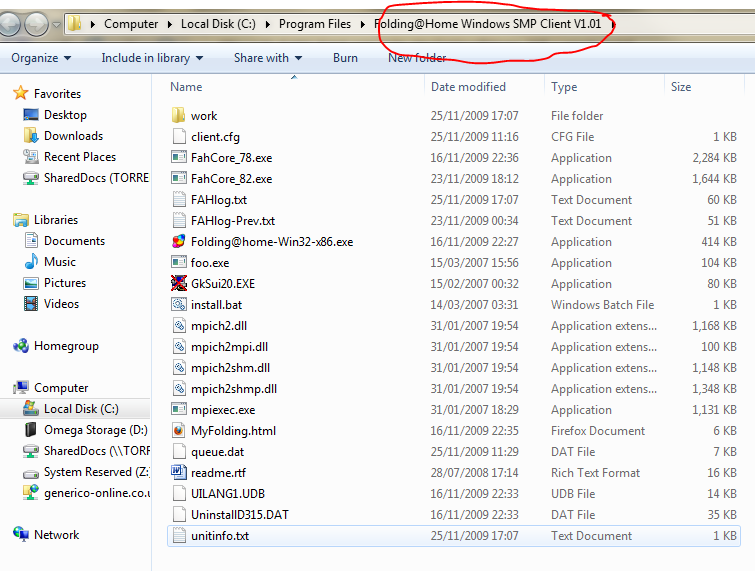The image size is (755, 571).
Task: Click the Videos library film icon
Action: (31, 304)
